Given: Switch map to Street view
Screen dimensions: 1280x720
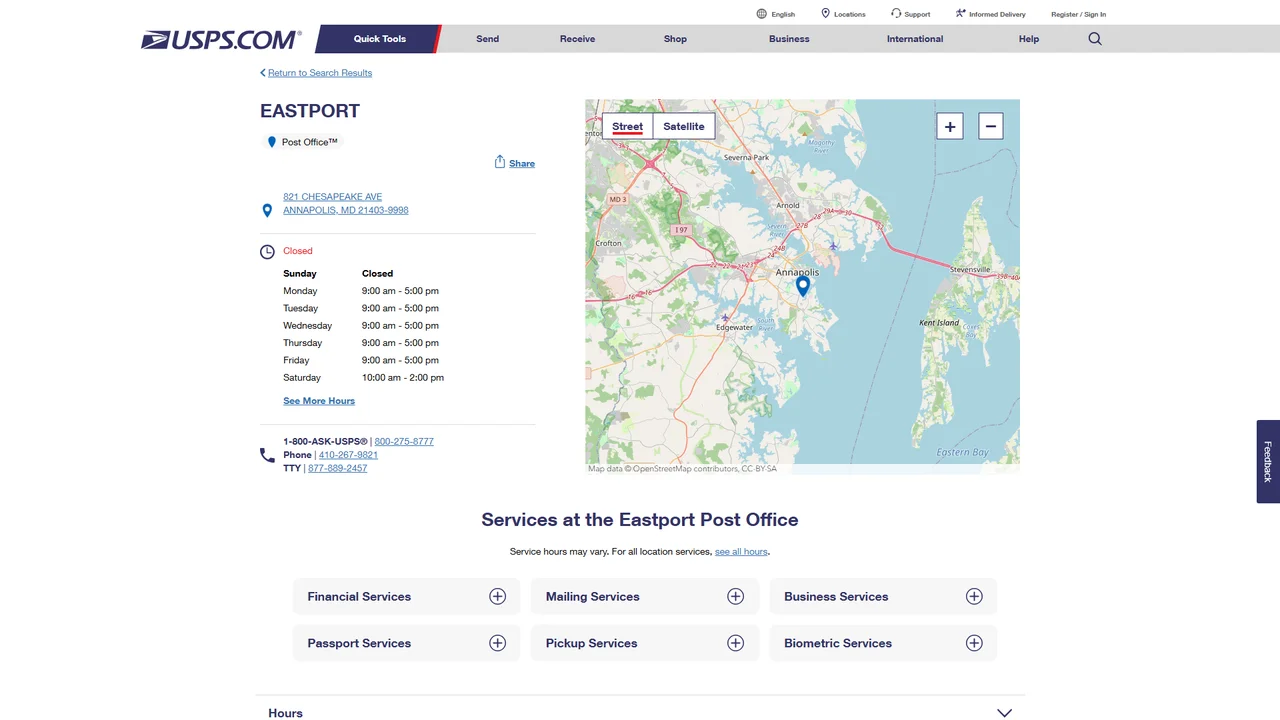Looking at the screenshot, I should (x=627, y=126).
